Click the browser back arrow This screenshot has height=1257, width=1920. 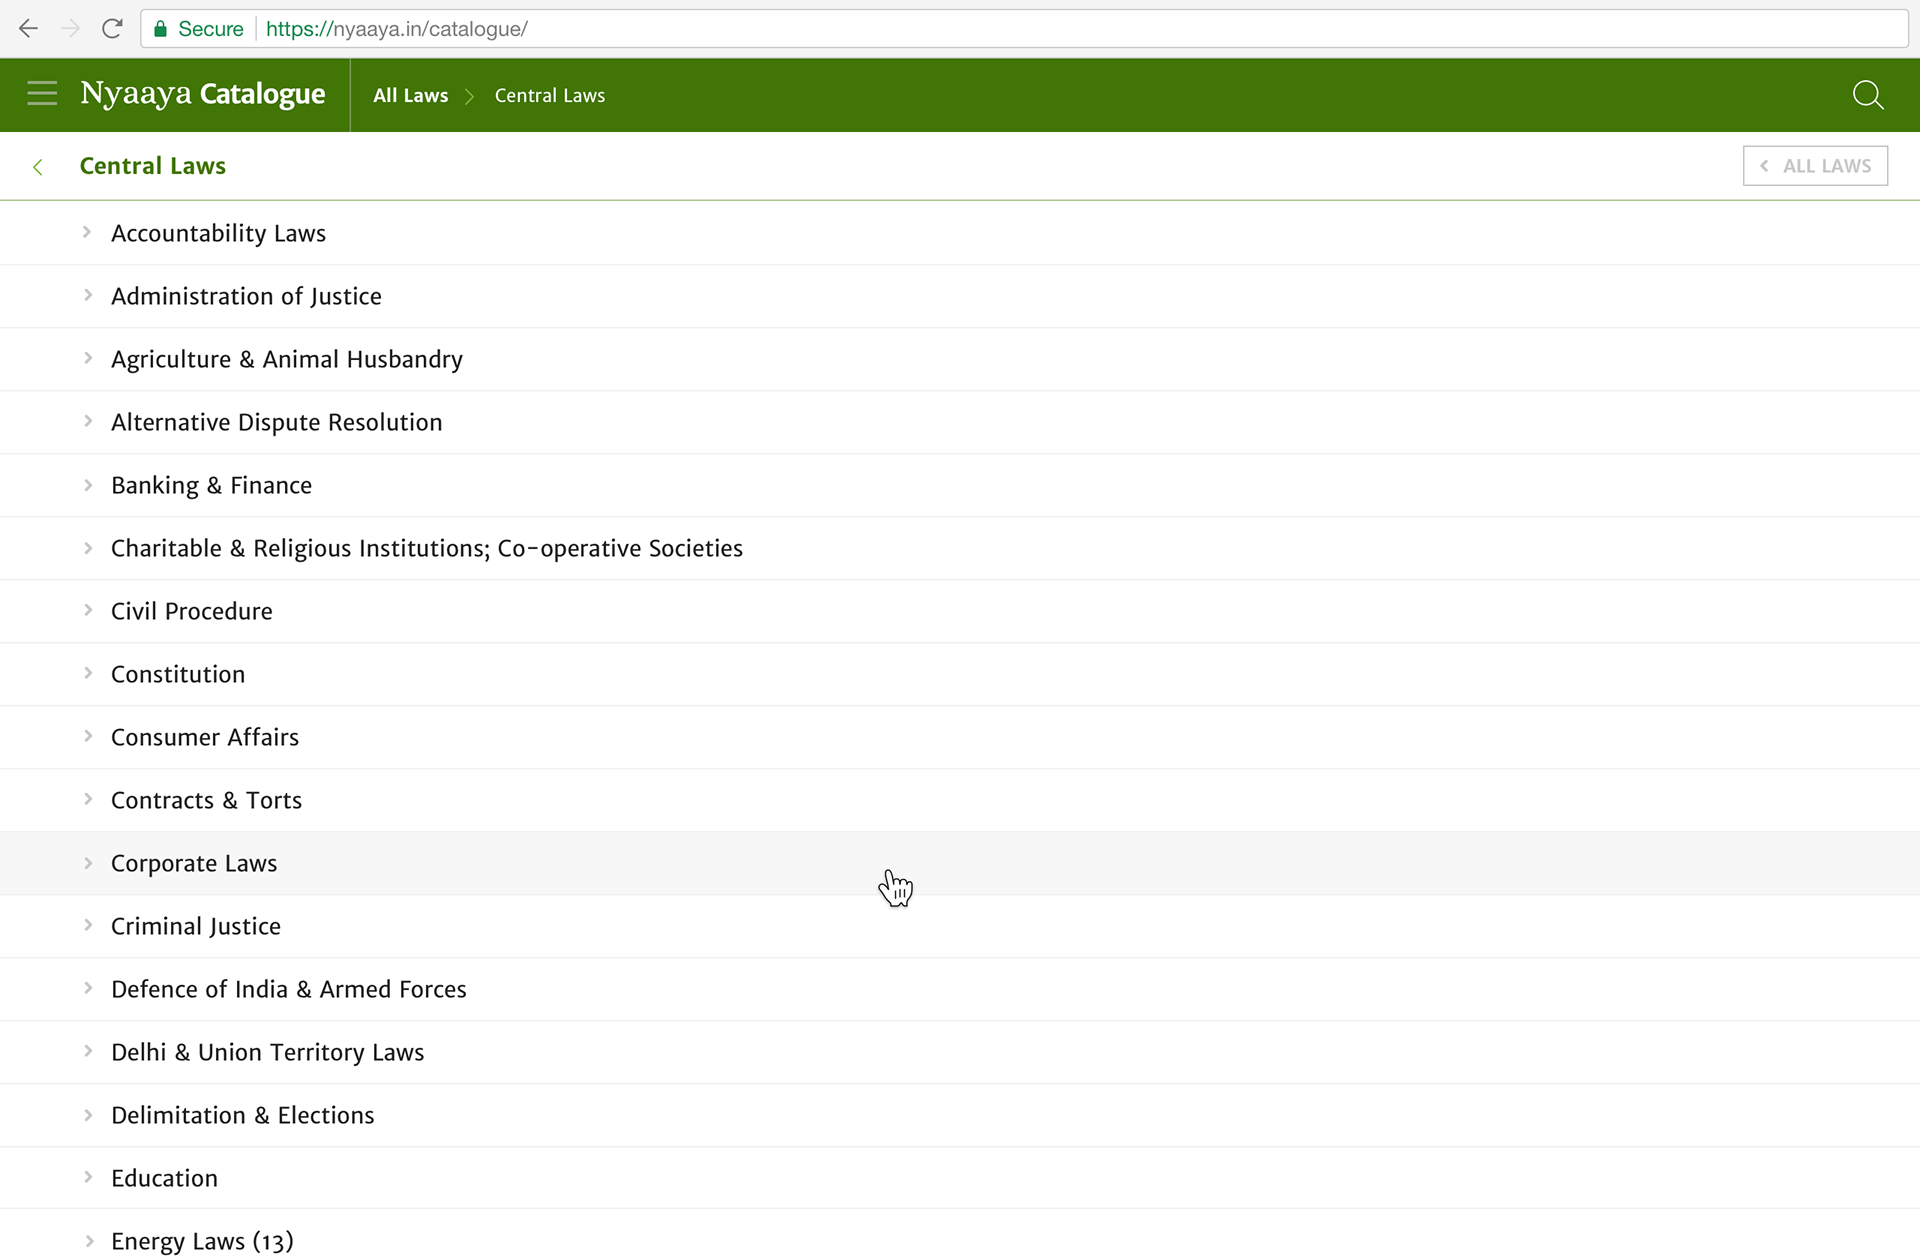(x=28, y=29)
